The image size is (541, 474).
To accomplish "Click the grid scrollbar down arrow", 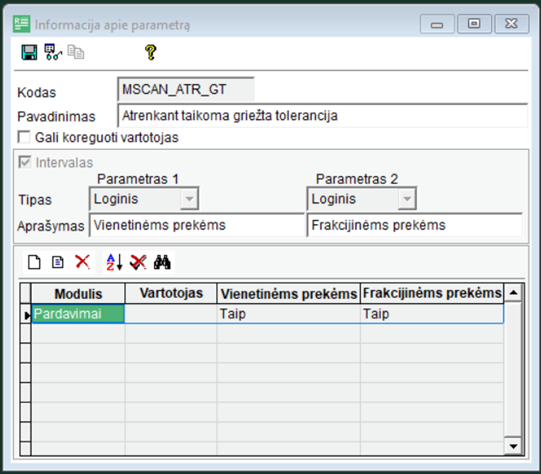I will click(513, 446).
